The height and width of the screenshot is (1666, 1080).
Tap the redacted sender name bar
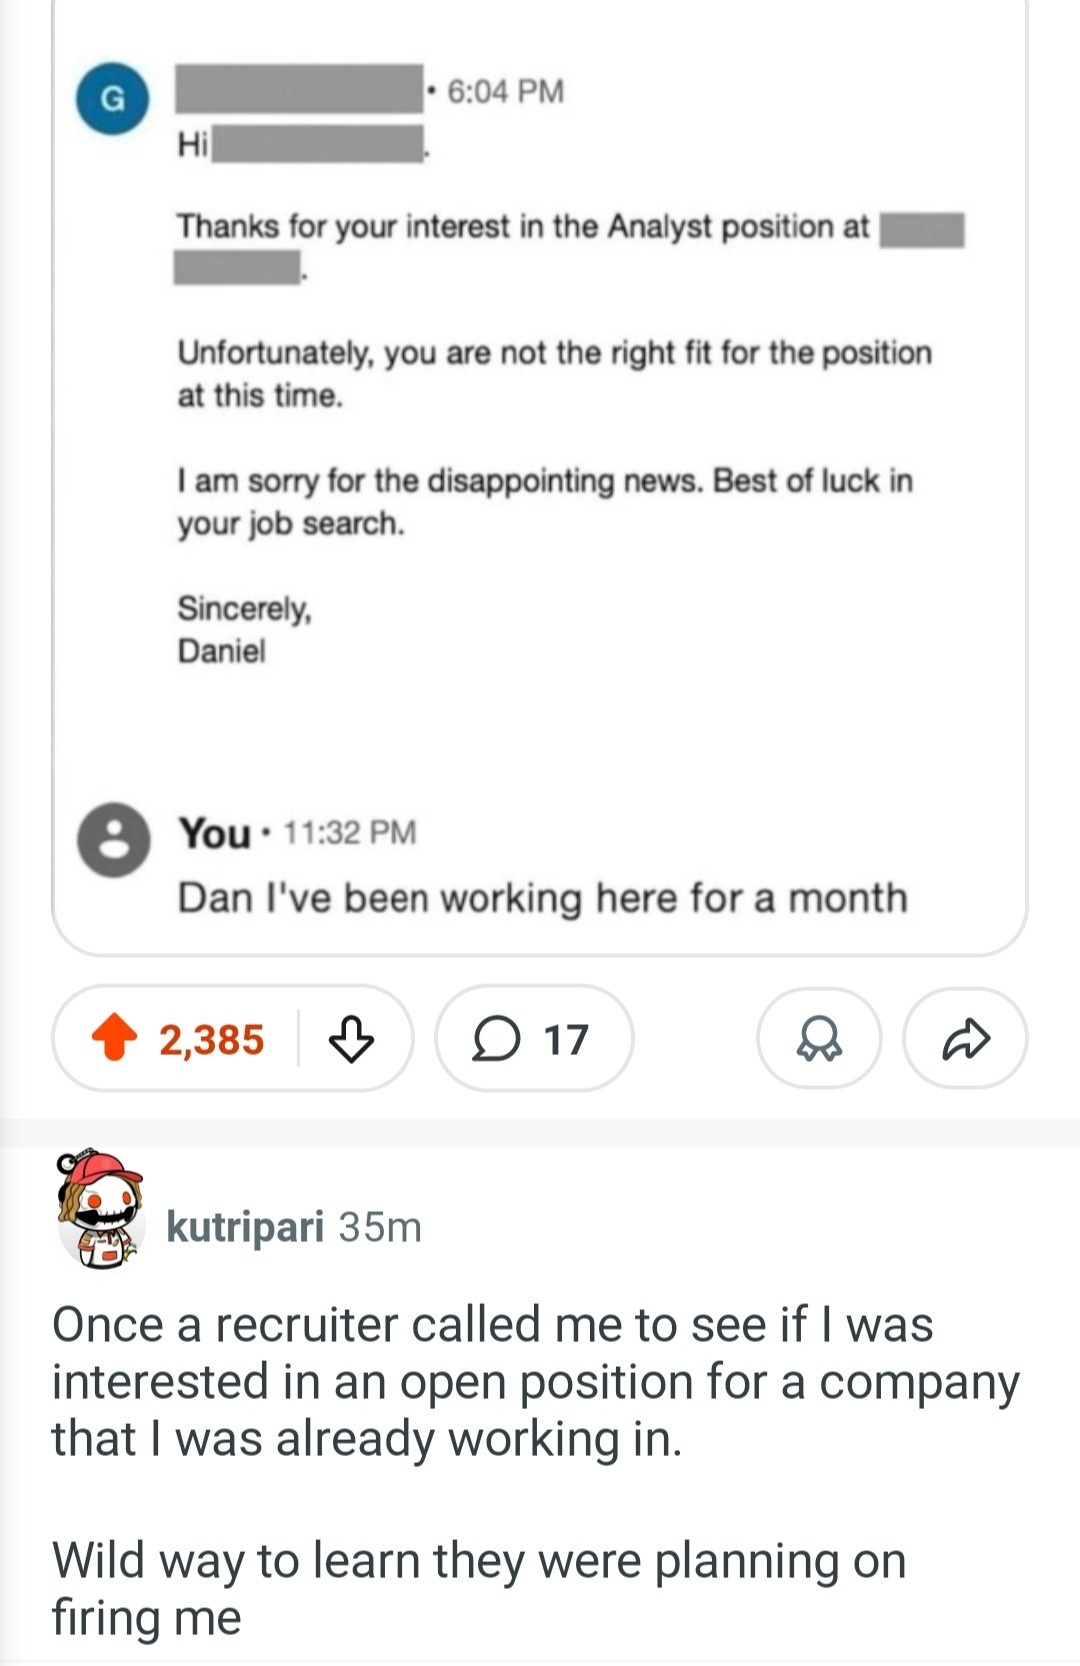(299, 89)
